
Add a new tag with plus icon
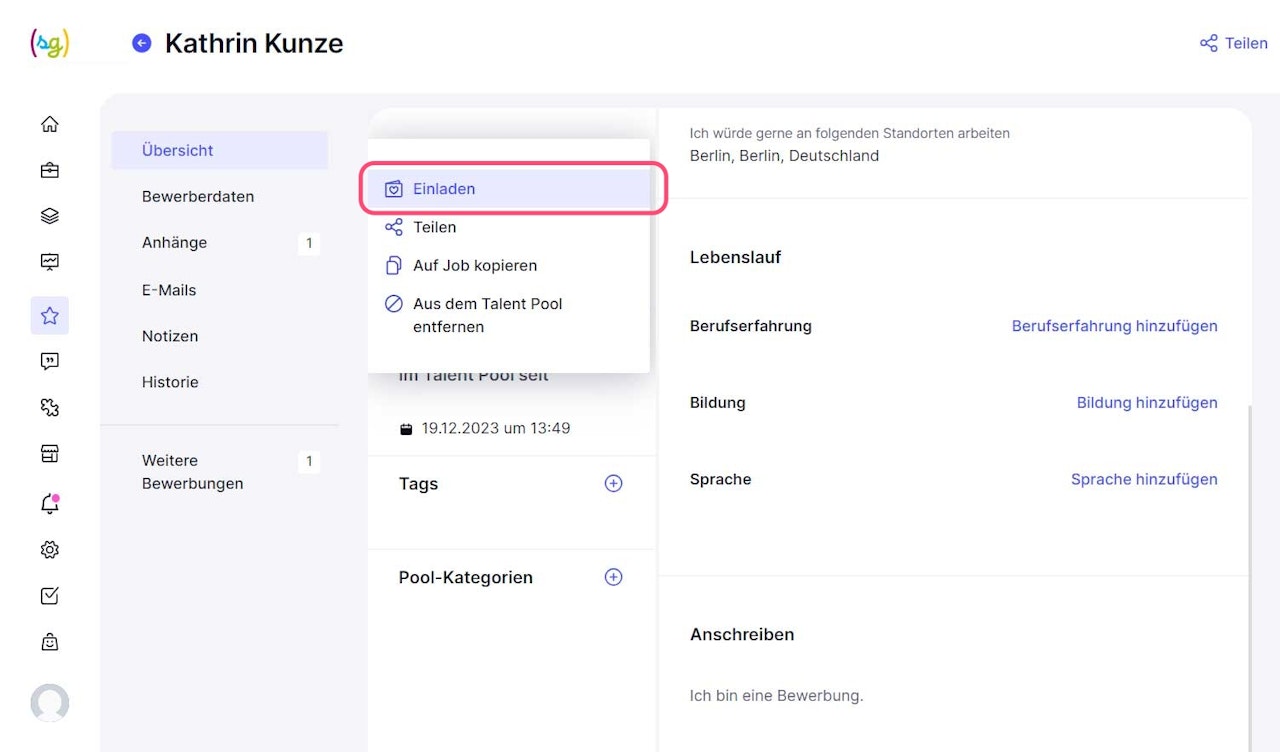614,484
